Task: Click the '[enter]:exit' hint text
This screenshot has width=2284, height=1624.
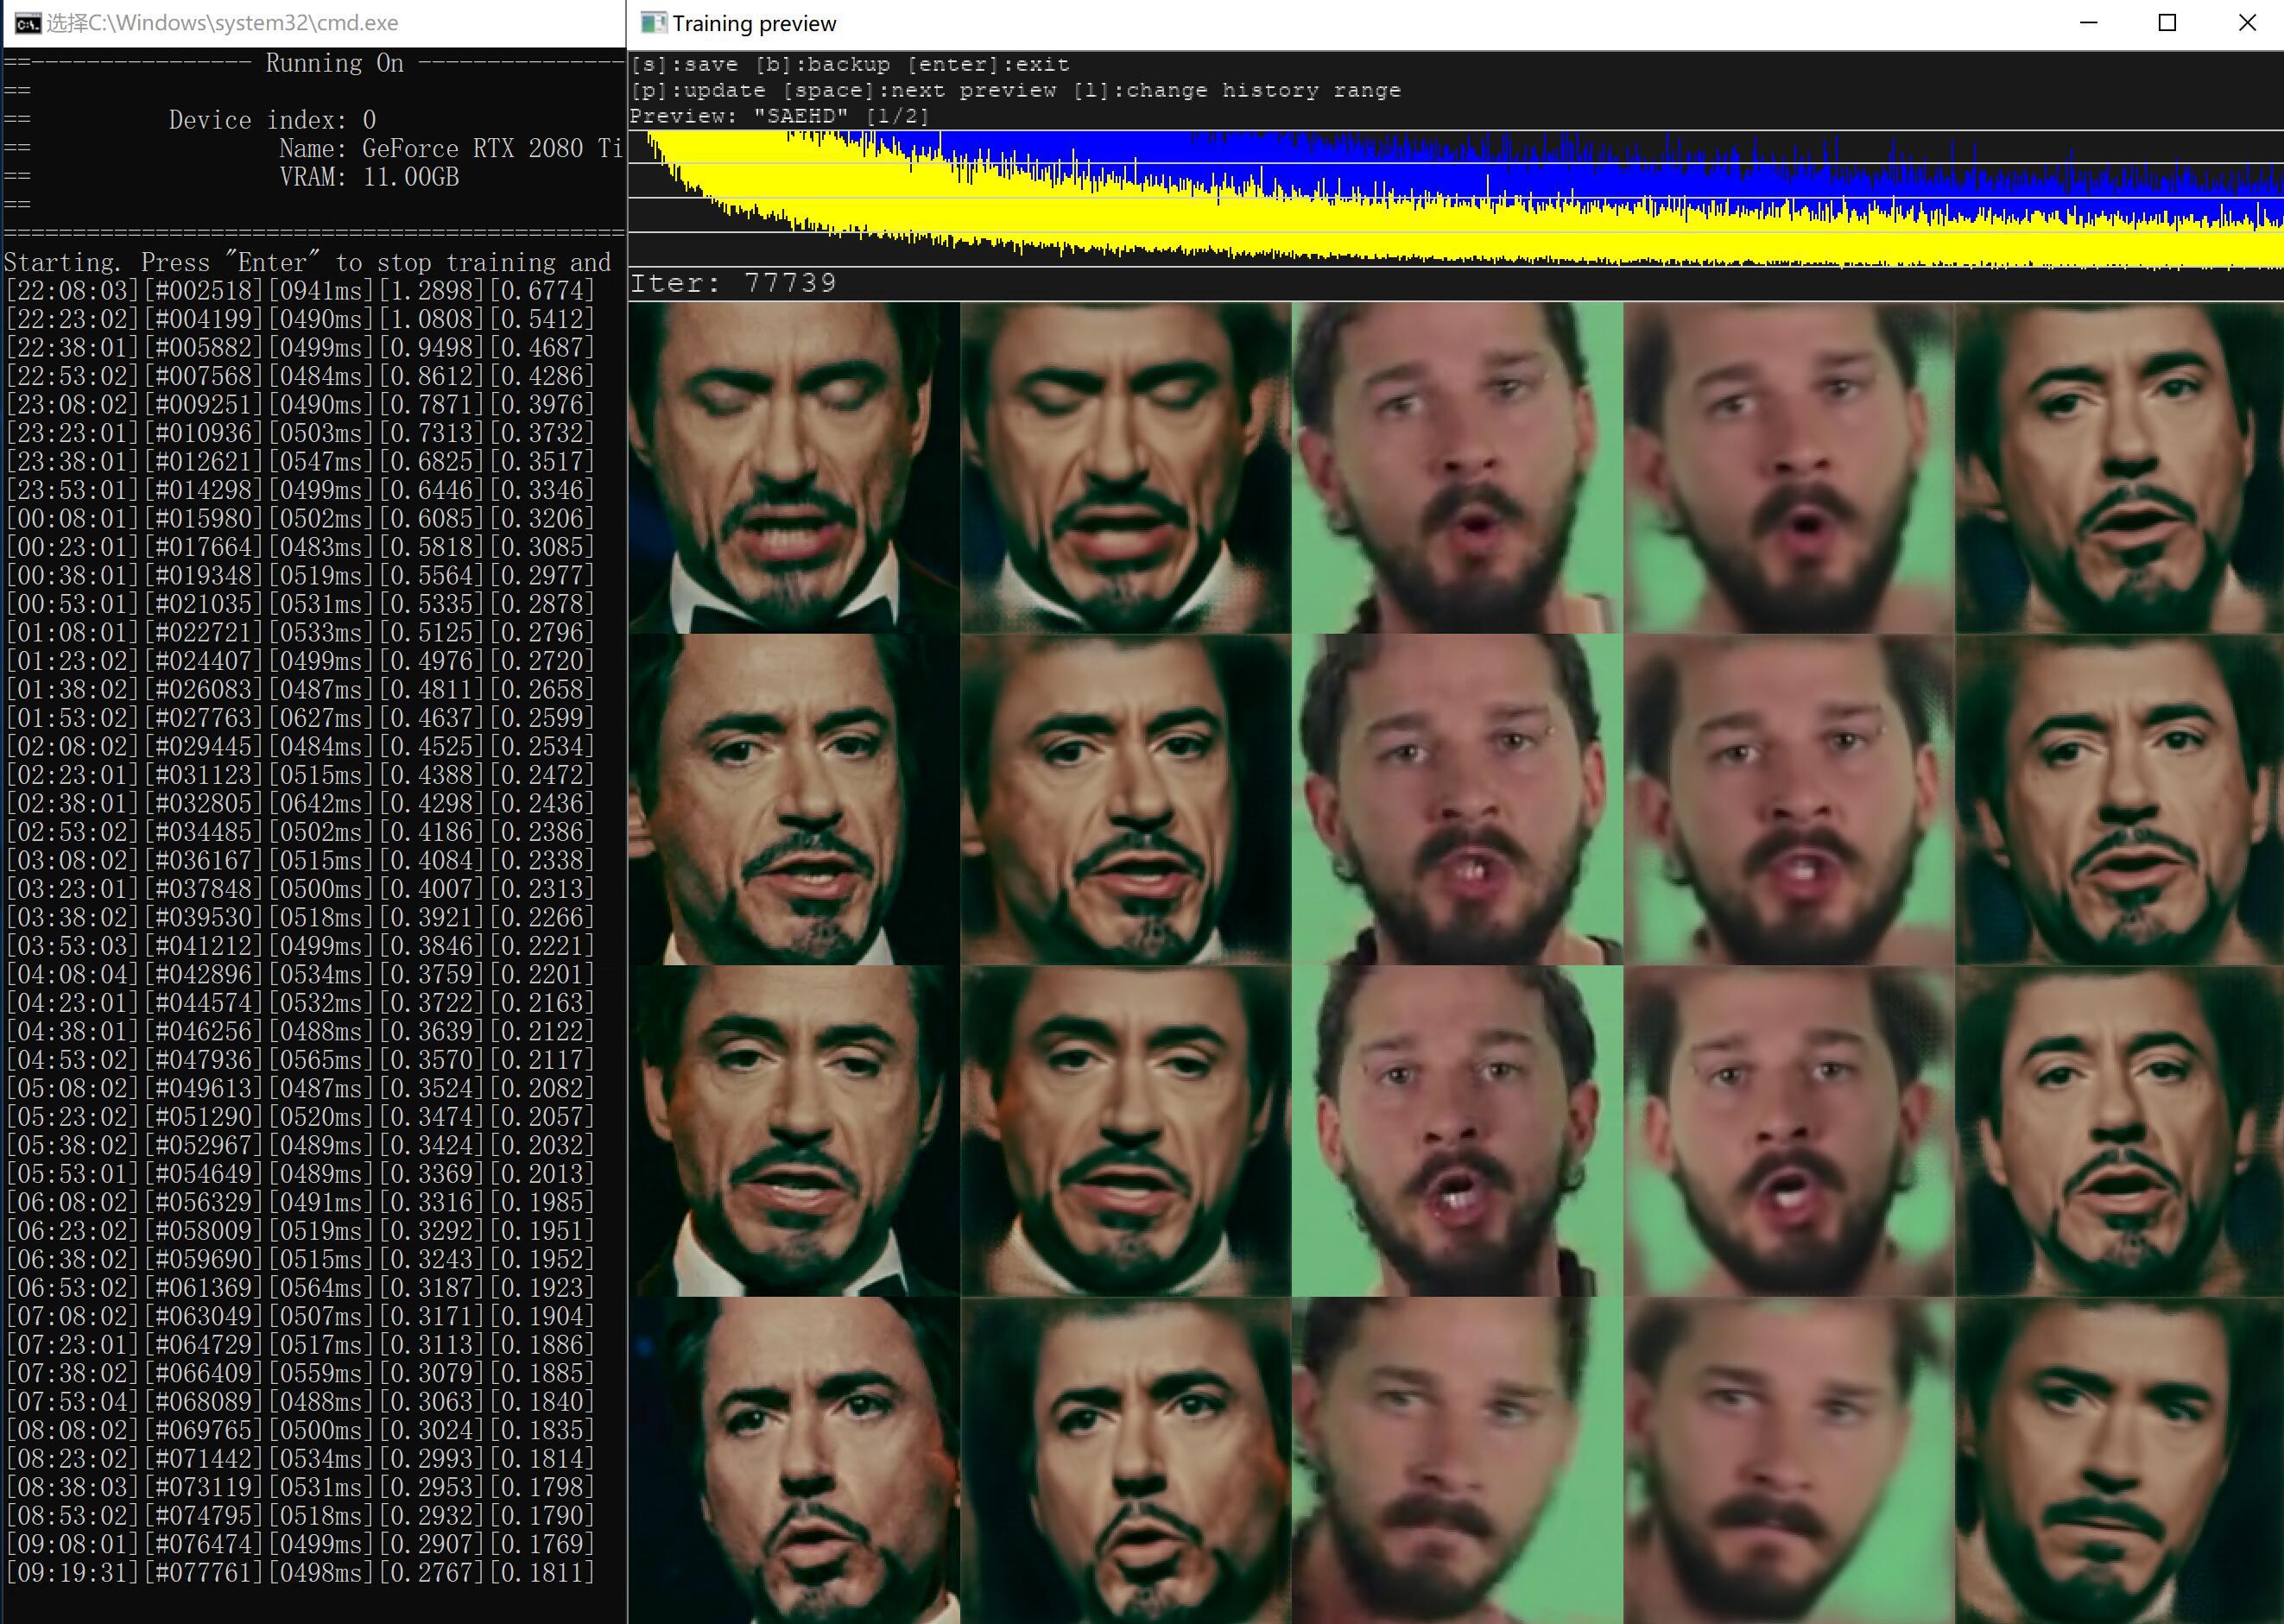Action: click(988, 65)
